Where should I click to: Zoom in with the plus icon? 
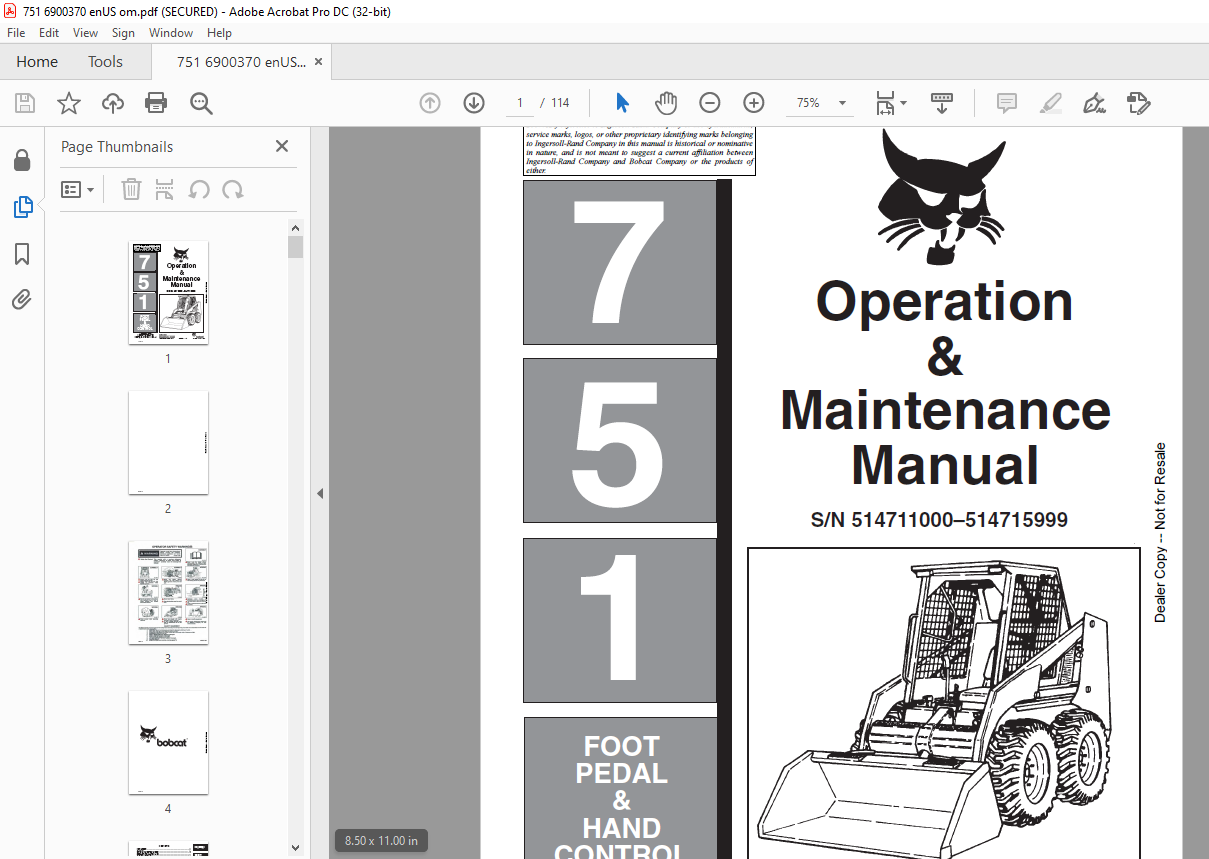coord(754,103)
